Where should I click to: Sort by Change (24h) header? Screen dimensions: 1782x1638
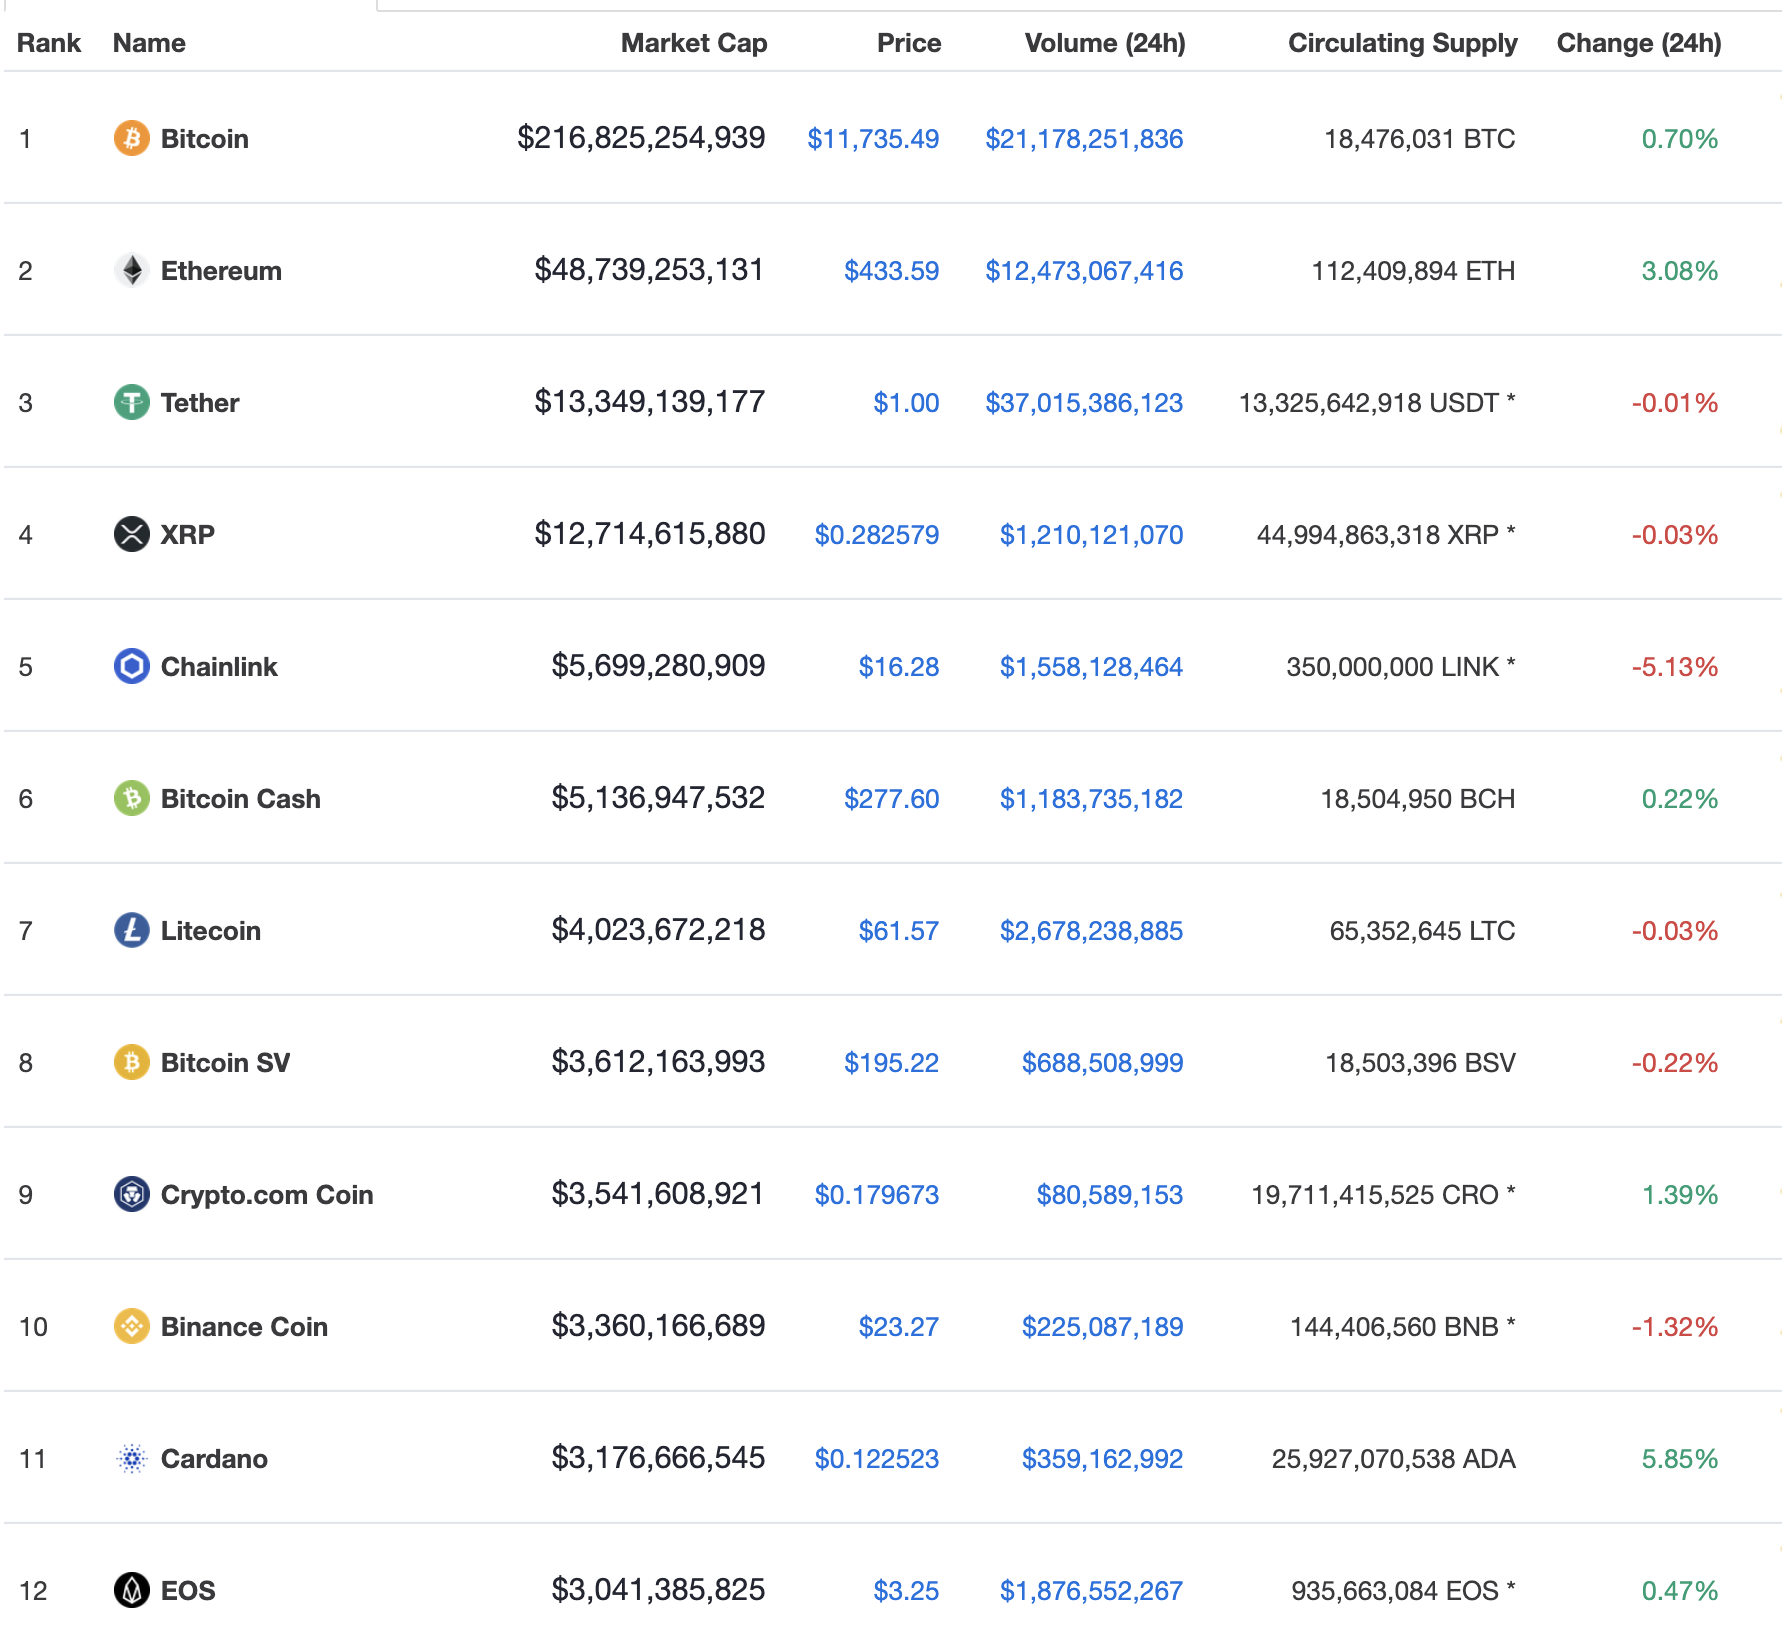coord(1639,43)
